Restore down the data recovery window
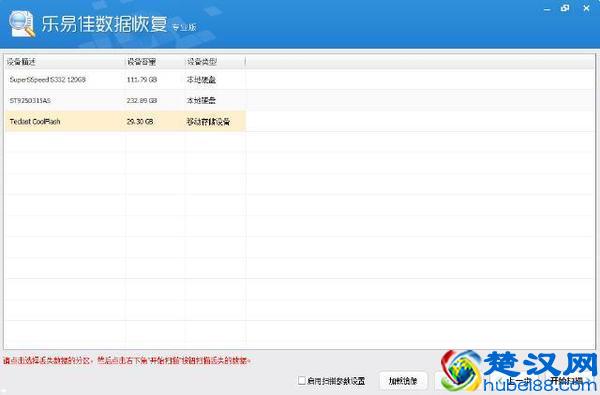Screen dimensions: 600x395 point(565,8)
